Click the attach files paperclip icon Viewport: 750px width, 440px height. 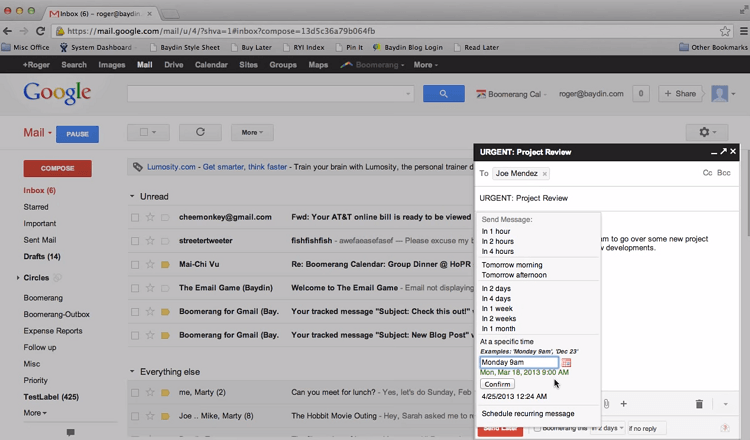pos(606,404)
